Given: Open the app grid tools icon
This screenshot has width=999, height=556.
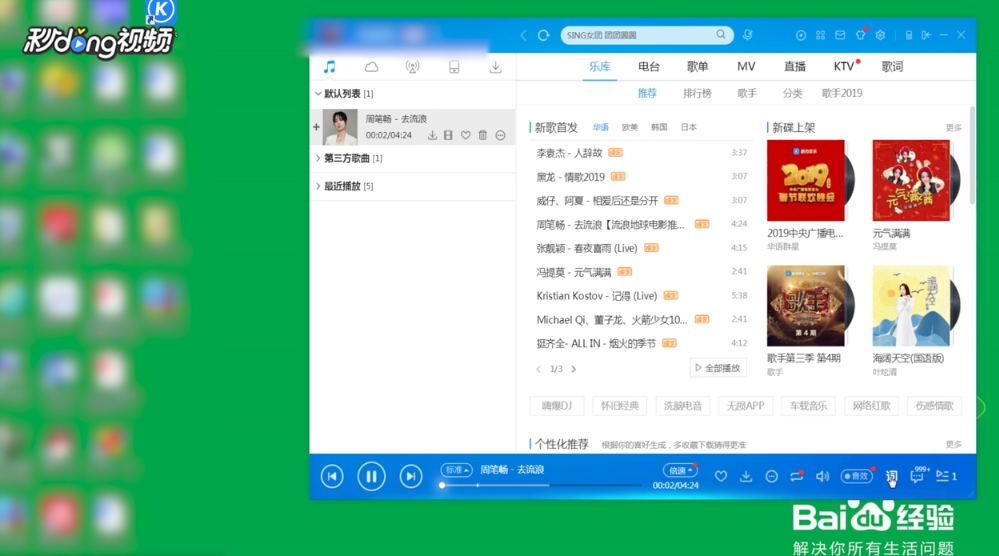Looking at the screenshot, I should tap(821, 35).
